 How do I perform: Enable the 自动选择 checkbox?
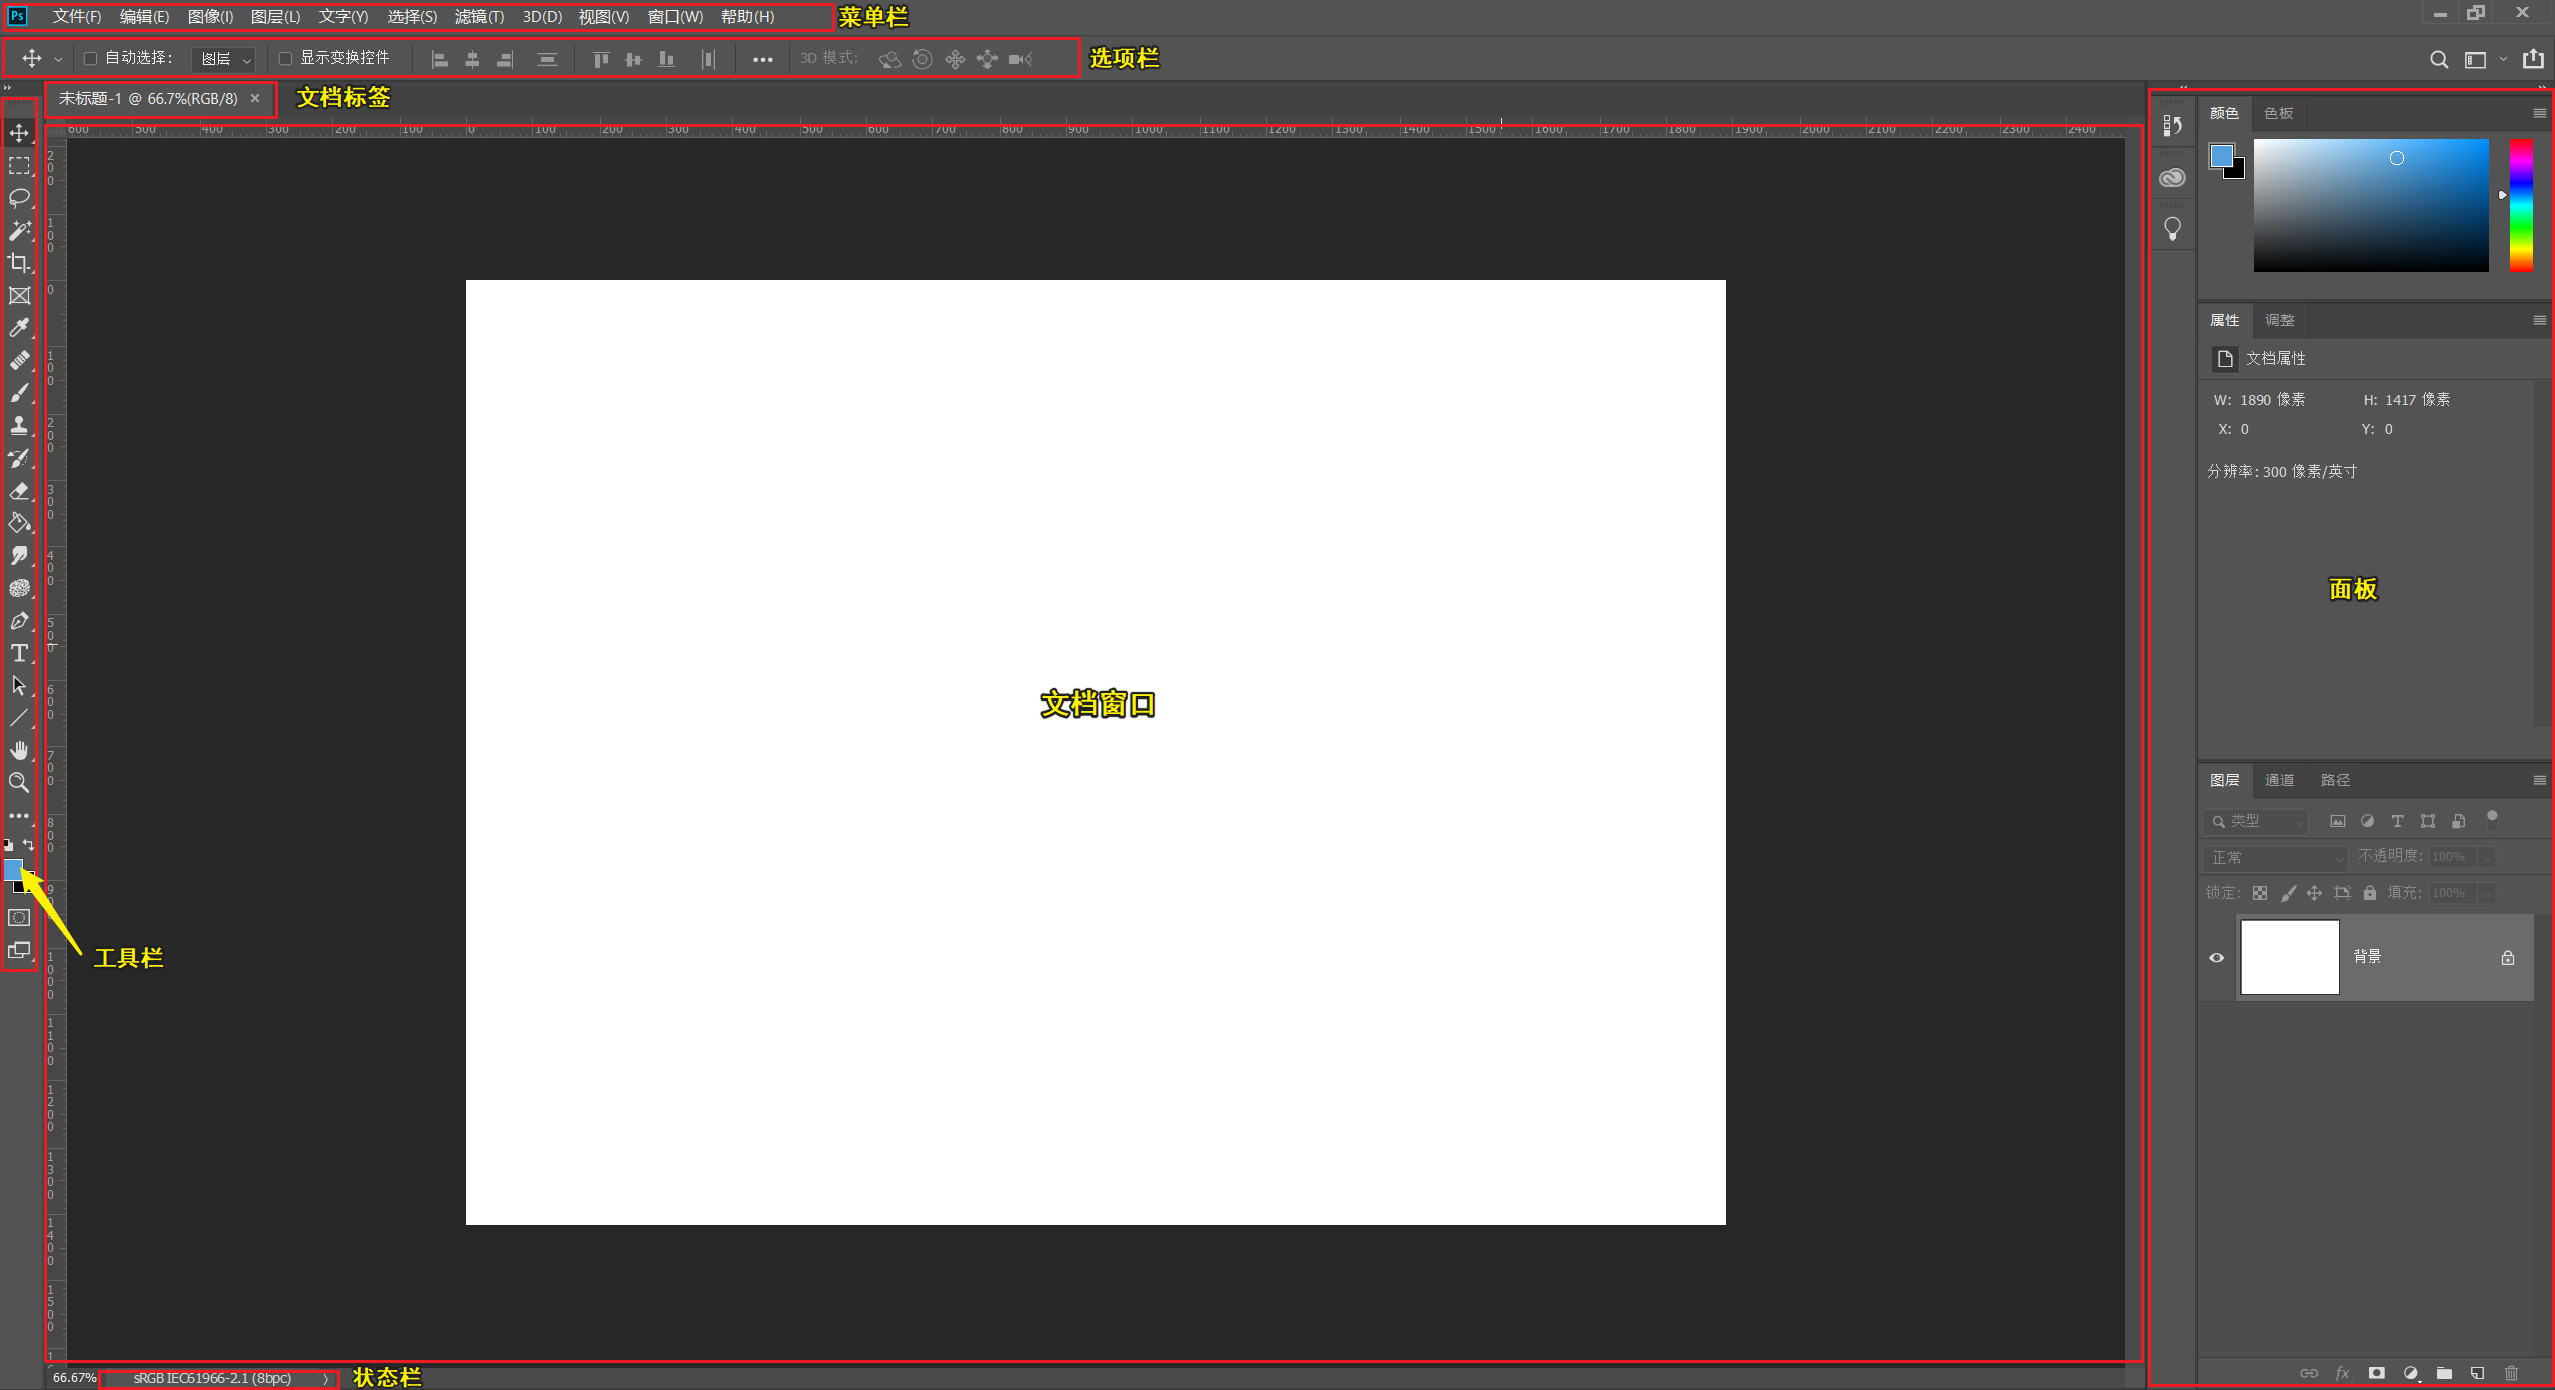88,58
